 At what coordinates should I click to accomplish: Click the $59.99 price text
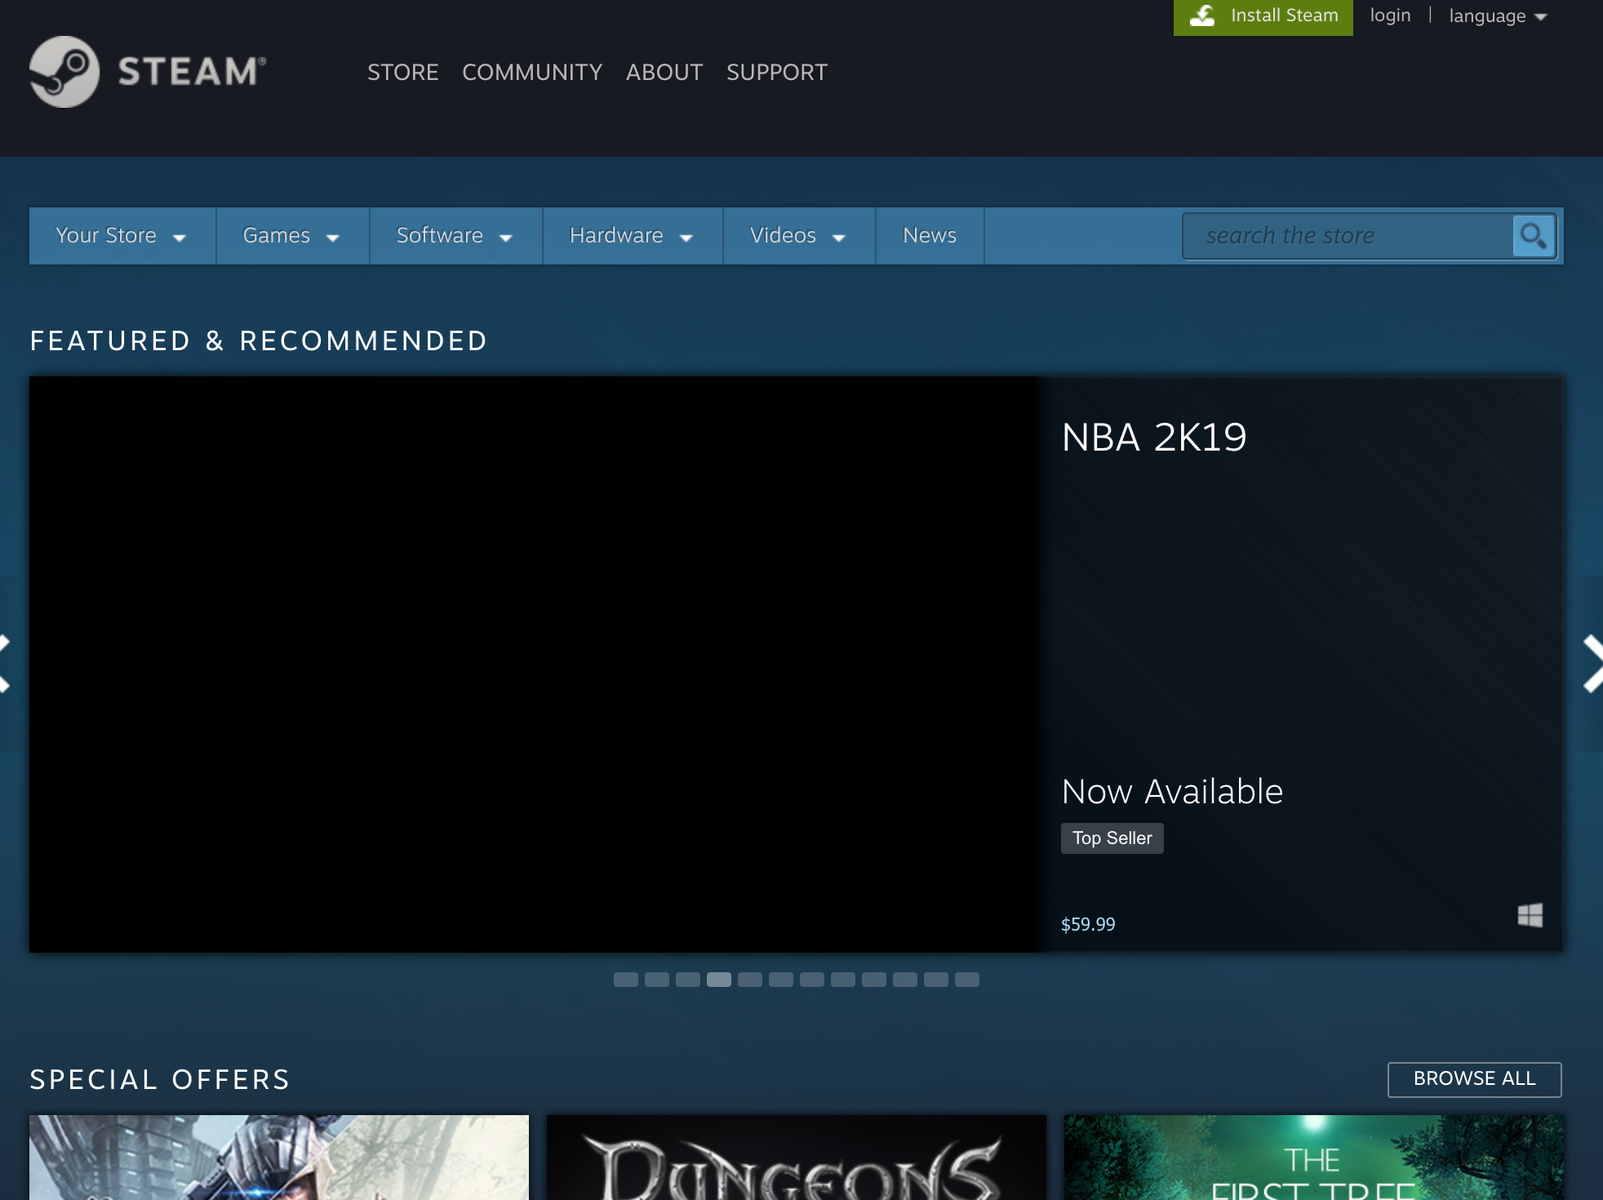[1088, 924]
